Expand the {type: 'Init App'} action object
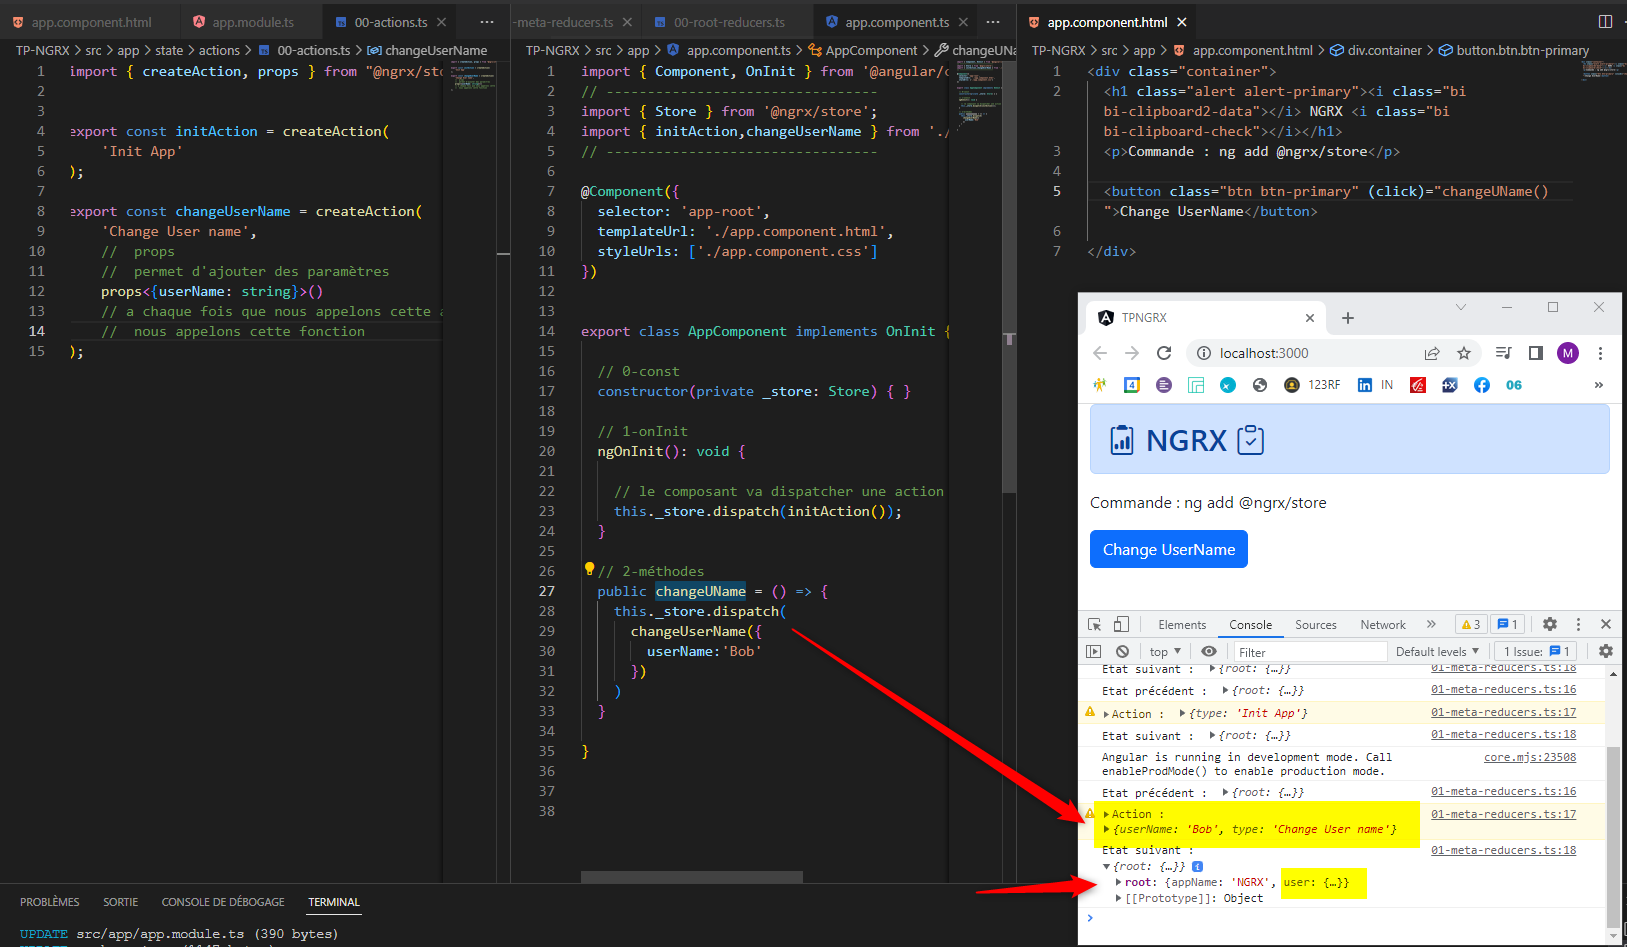Viewport: 1627px width, 947px height. point(1183,714)
